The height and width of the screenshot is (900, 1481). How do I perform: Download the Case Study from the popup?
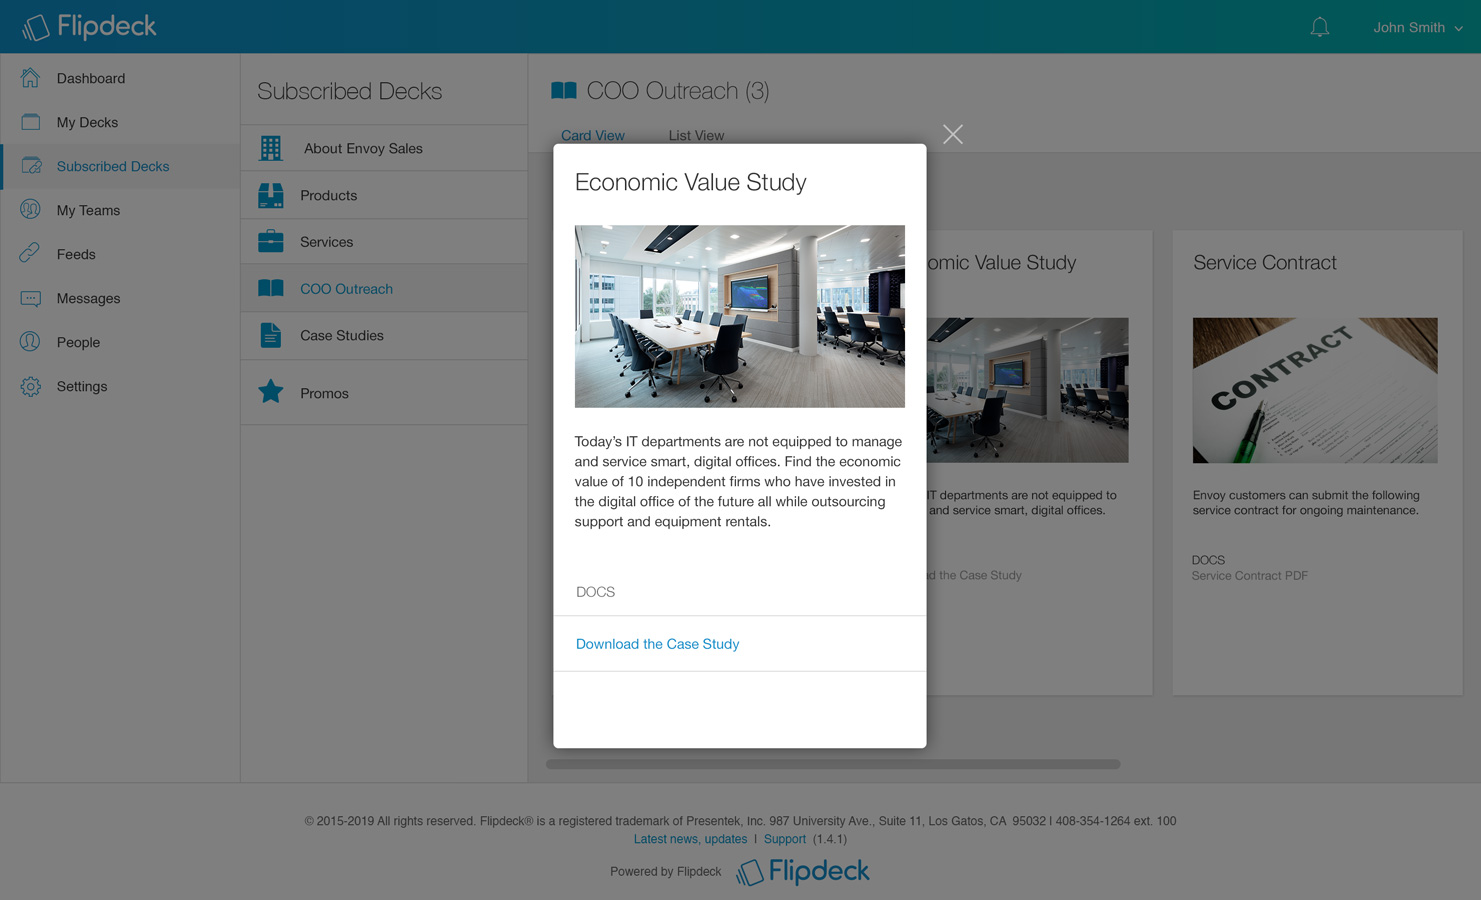click(658, 644)
